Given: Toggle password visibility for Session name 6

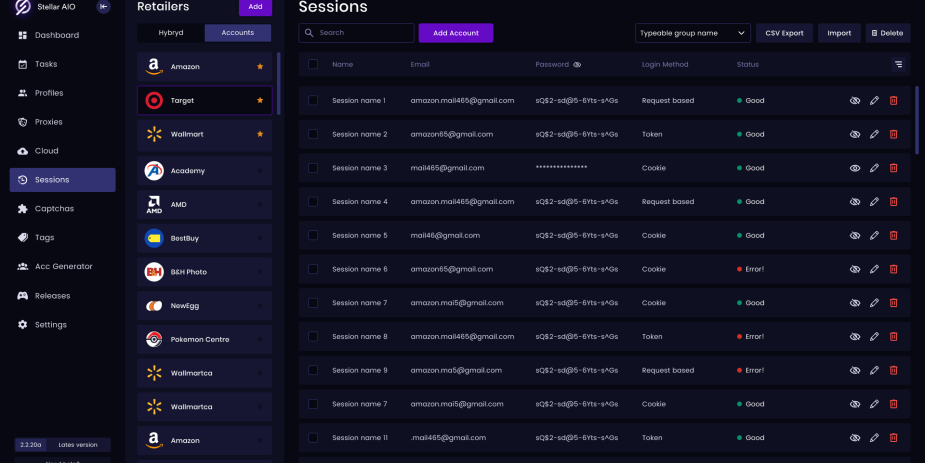Looking at the screenshot, I should [x=855, y=269].
